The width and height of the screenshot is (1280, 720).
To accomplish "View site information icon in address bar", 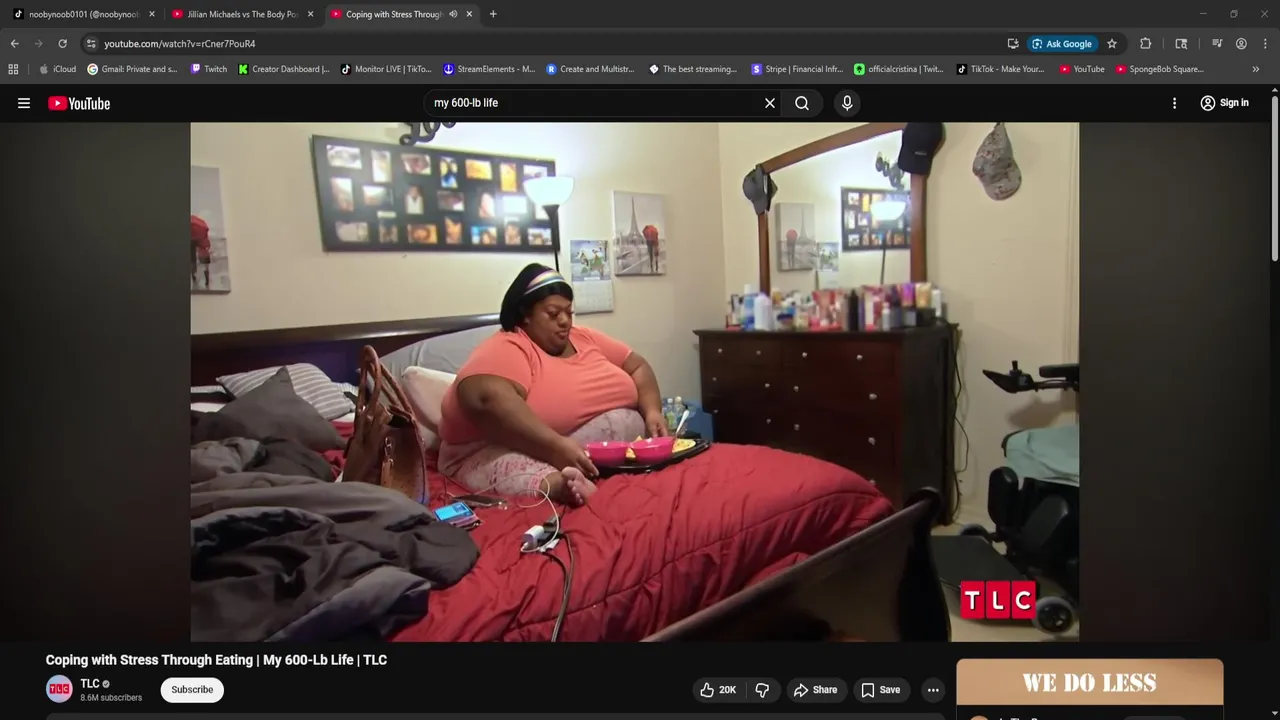I will point(91,44).
